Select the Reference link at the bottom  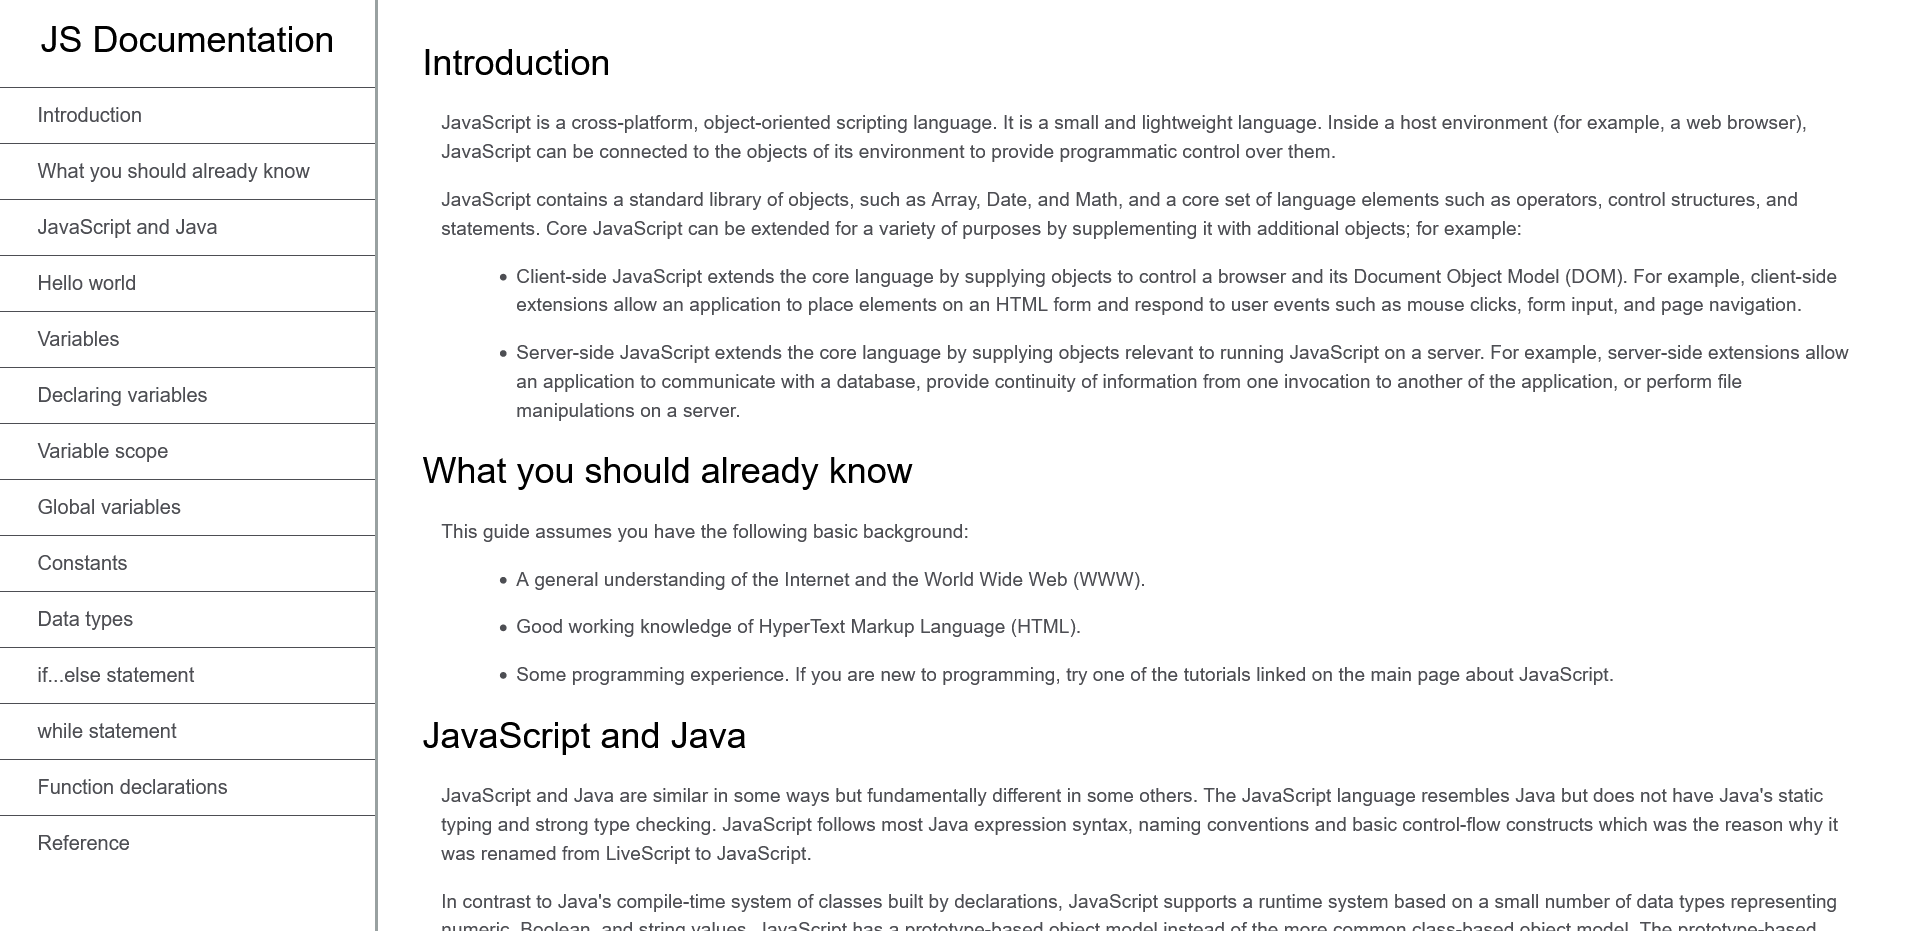(x=83, y=843)
